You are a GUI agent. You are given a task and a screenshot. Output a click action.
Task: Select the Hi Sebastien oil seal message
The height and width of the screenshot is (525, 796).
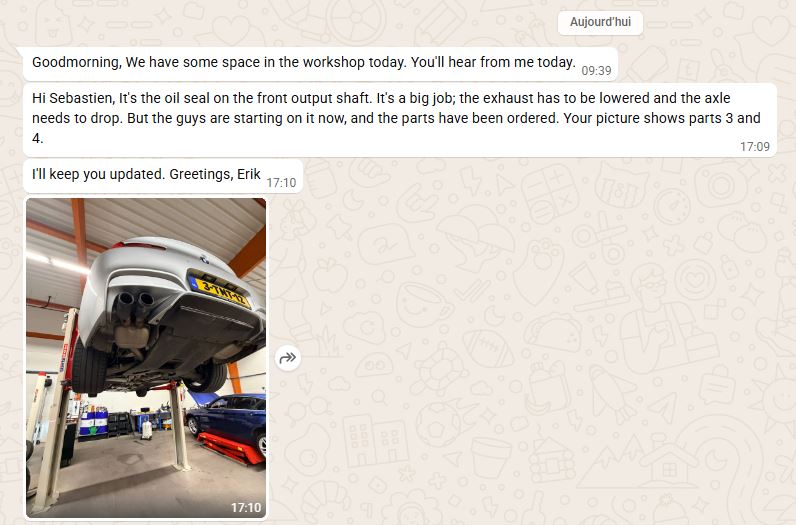(x=400, y=120)
